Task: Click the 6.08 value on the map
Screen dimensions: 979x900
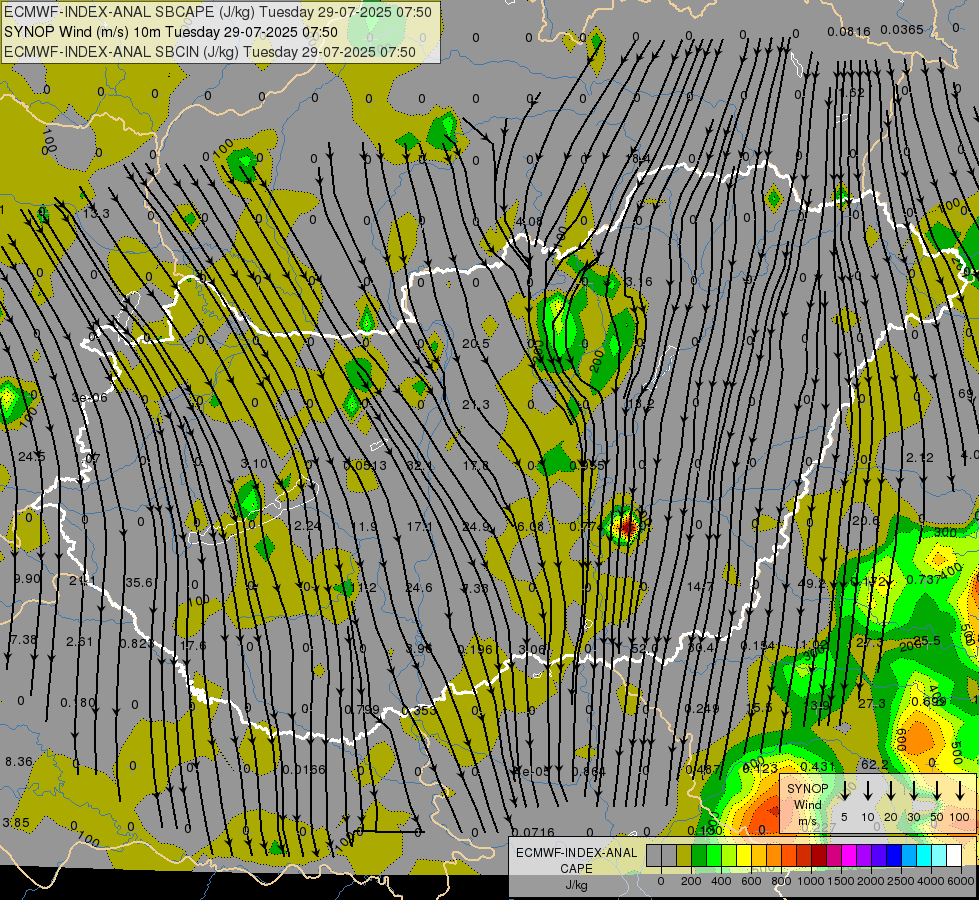Action: pyautogui.click(x=531, y=527)
